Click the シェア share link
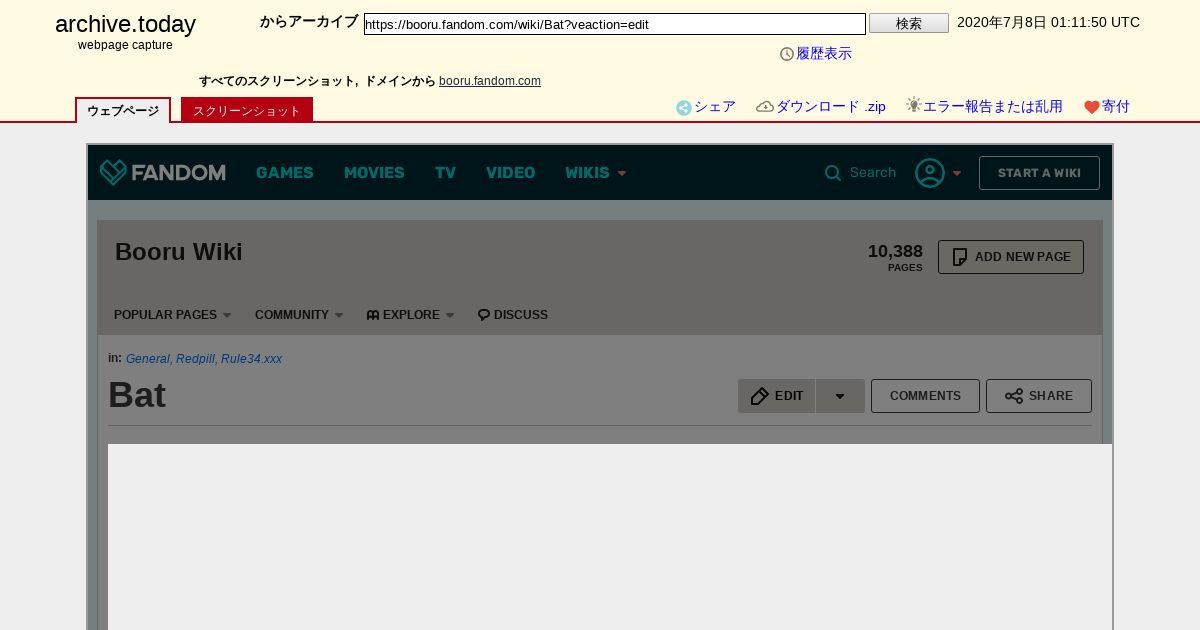The width and height of the screenshot is (1200, 630). coord(715,107)
